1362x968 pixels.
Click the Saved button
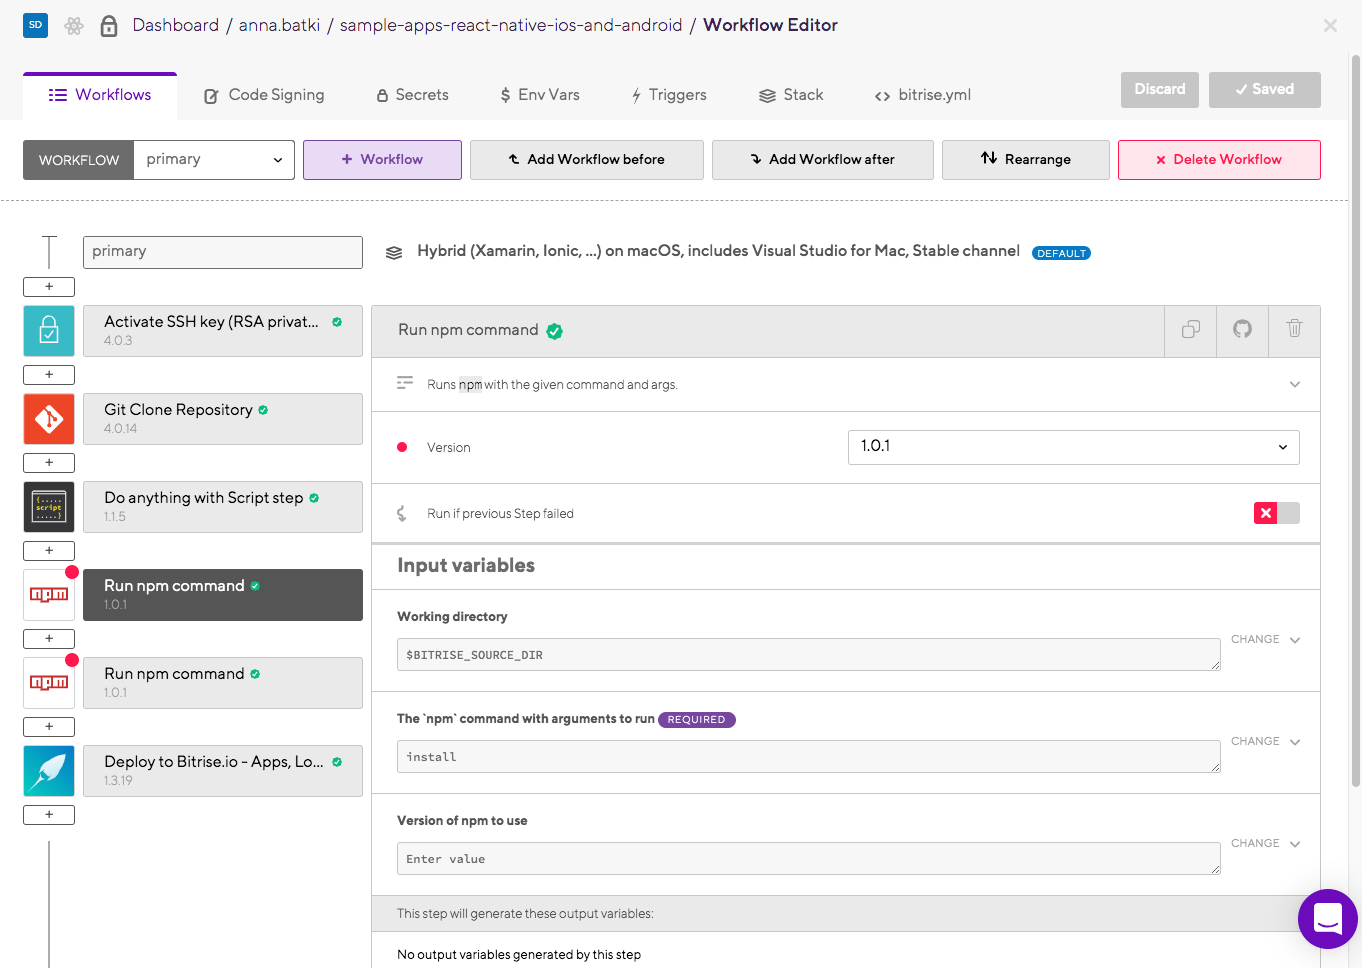[x=1265, y=90]
